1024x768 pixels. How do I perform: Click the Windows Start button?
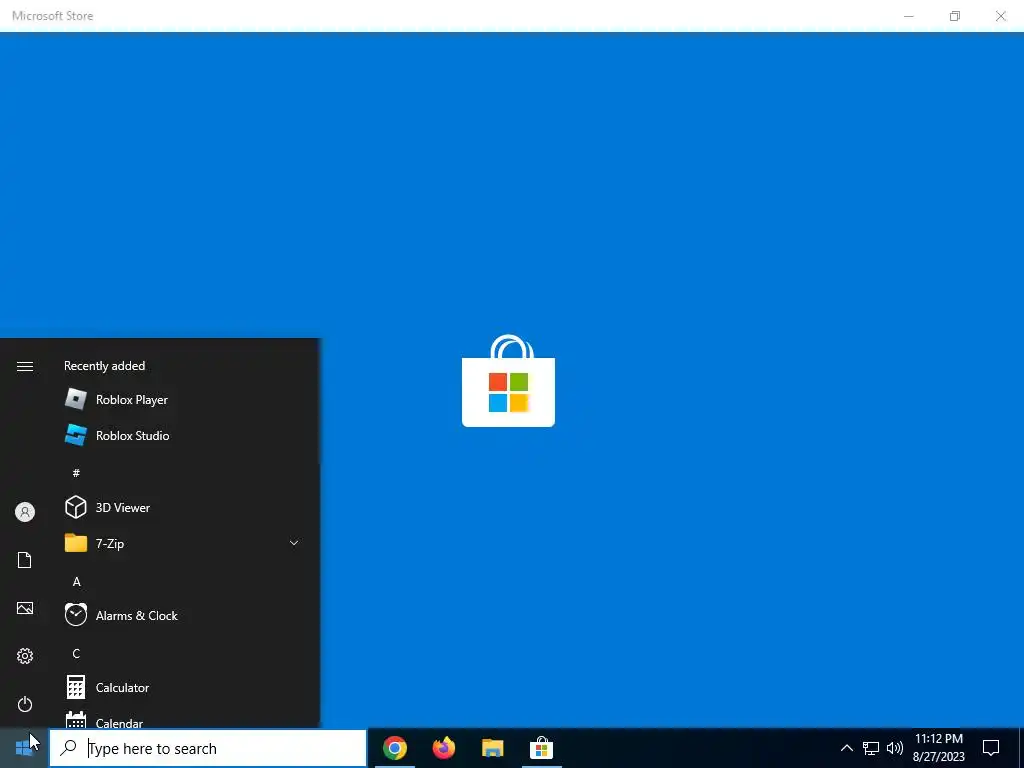[24, 748]
